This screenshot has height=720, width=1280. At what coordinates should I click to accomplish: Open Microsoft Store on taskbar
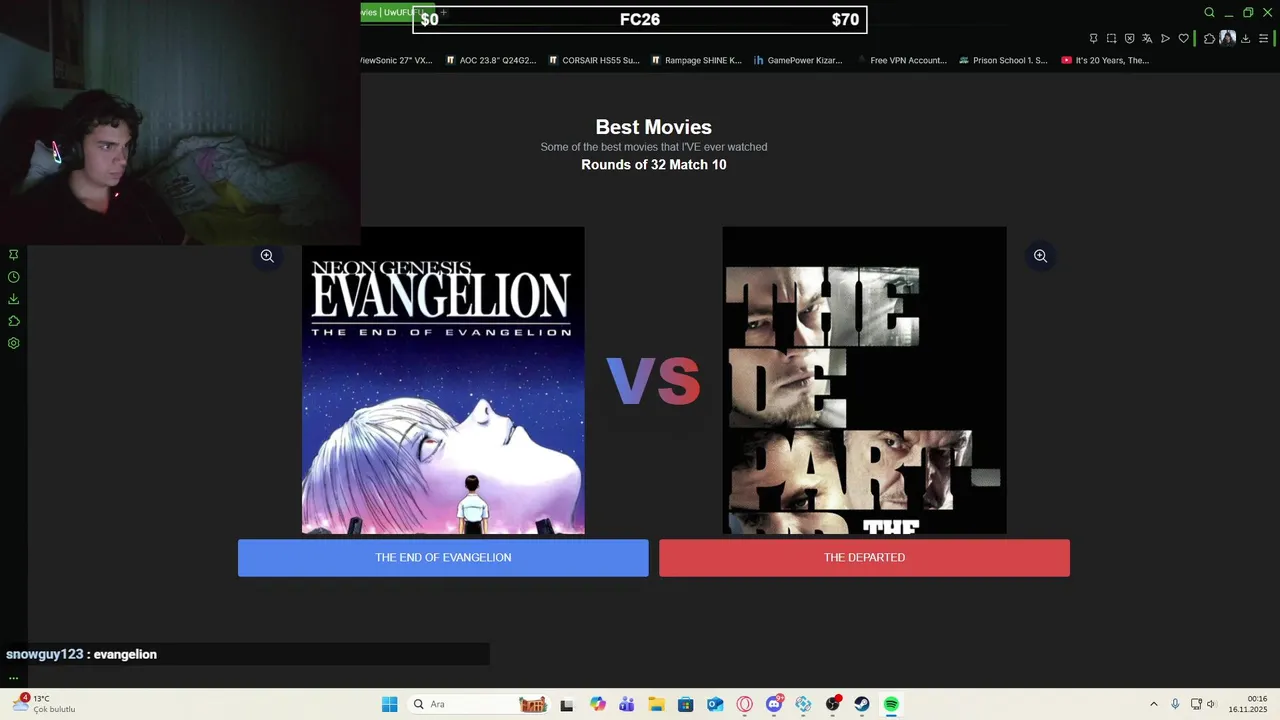[x=685, y=704]
